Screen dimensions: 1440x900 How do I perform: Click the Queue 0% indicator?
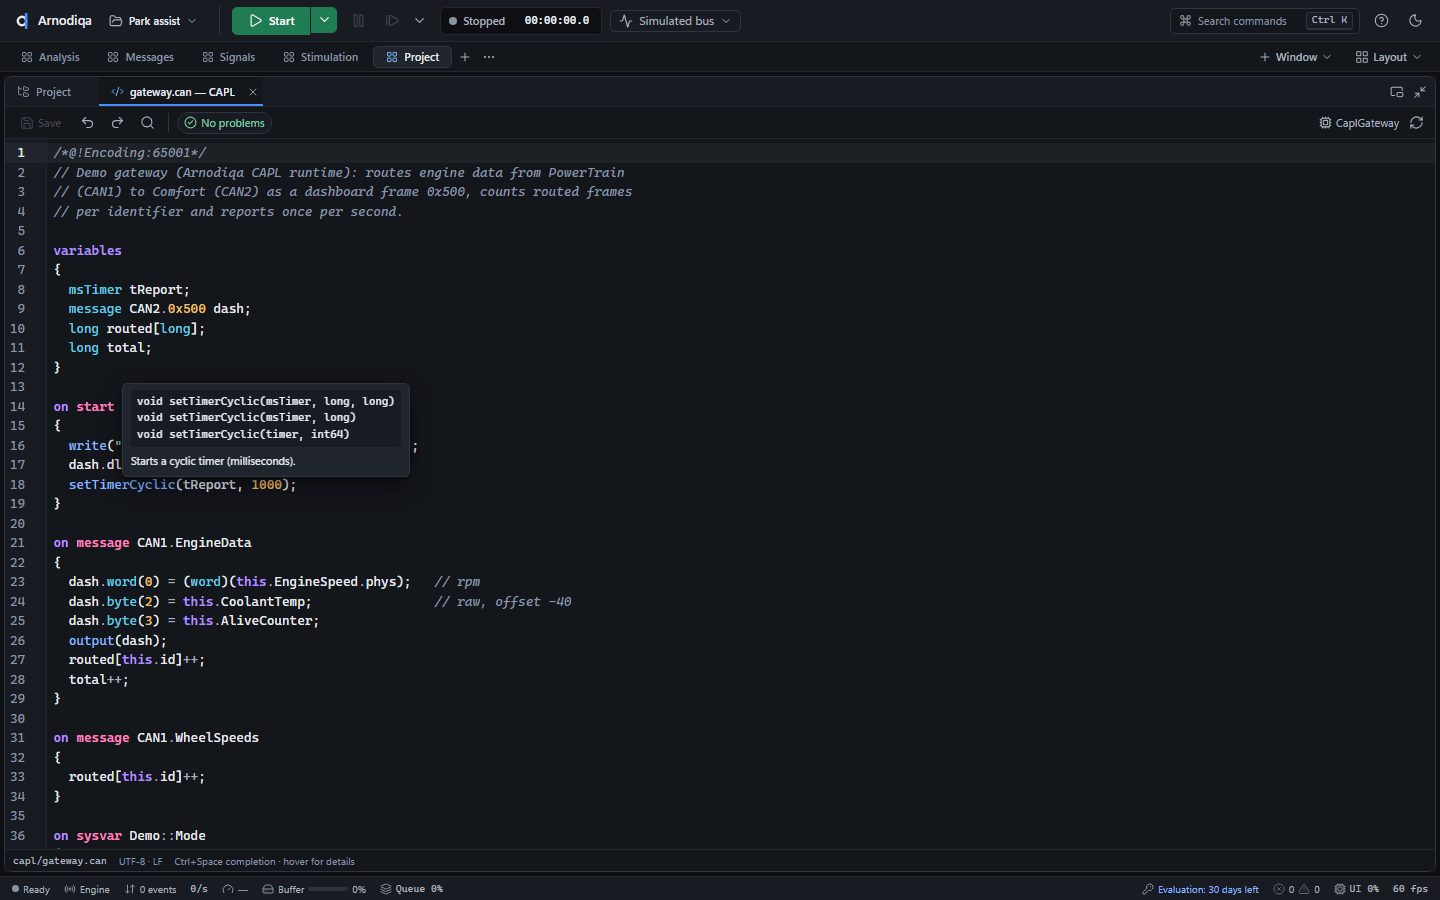pos(412,889)
